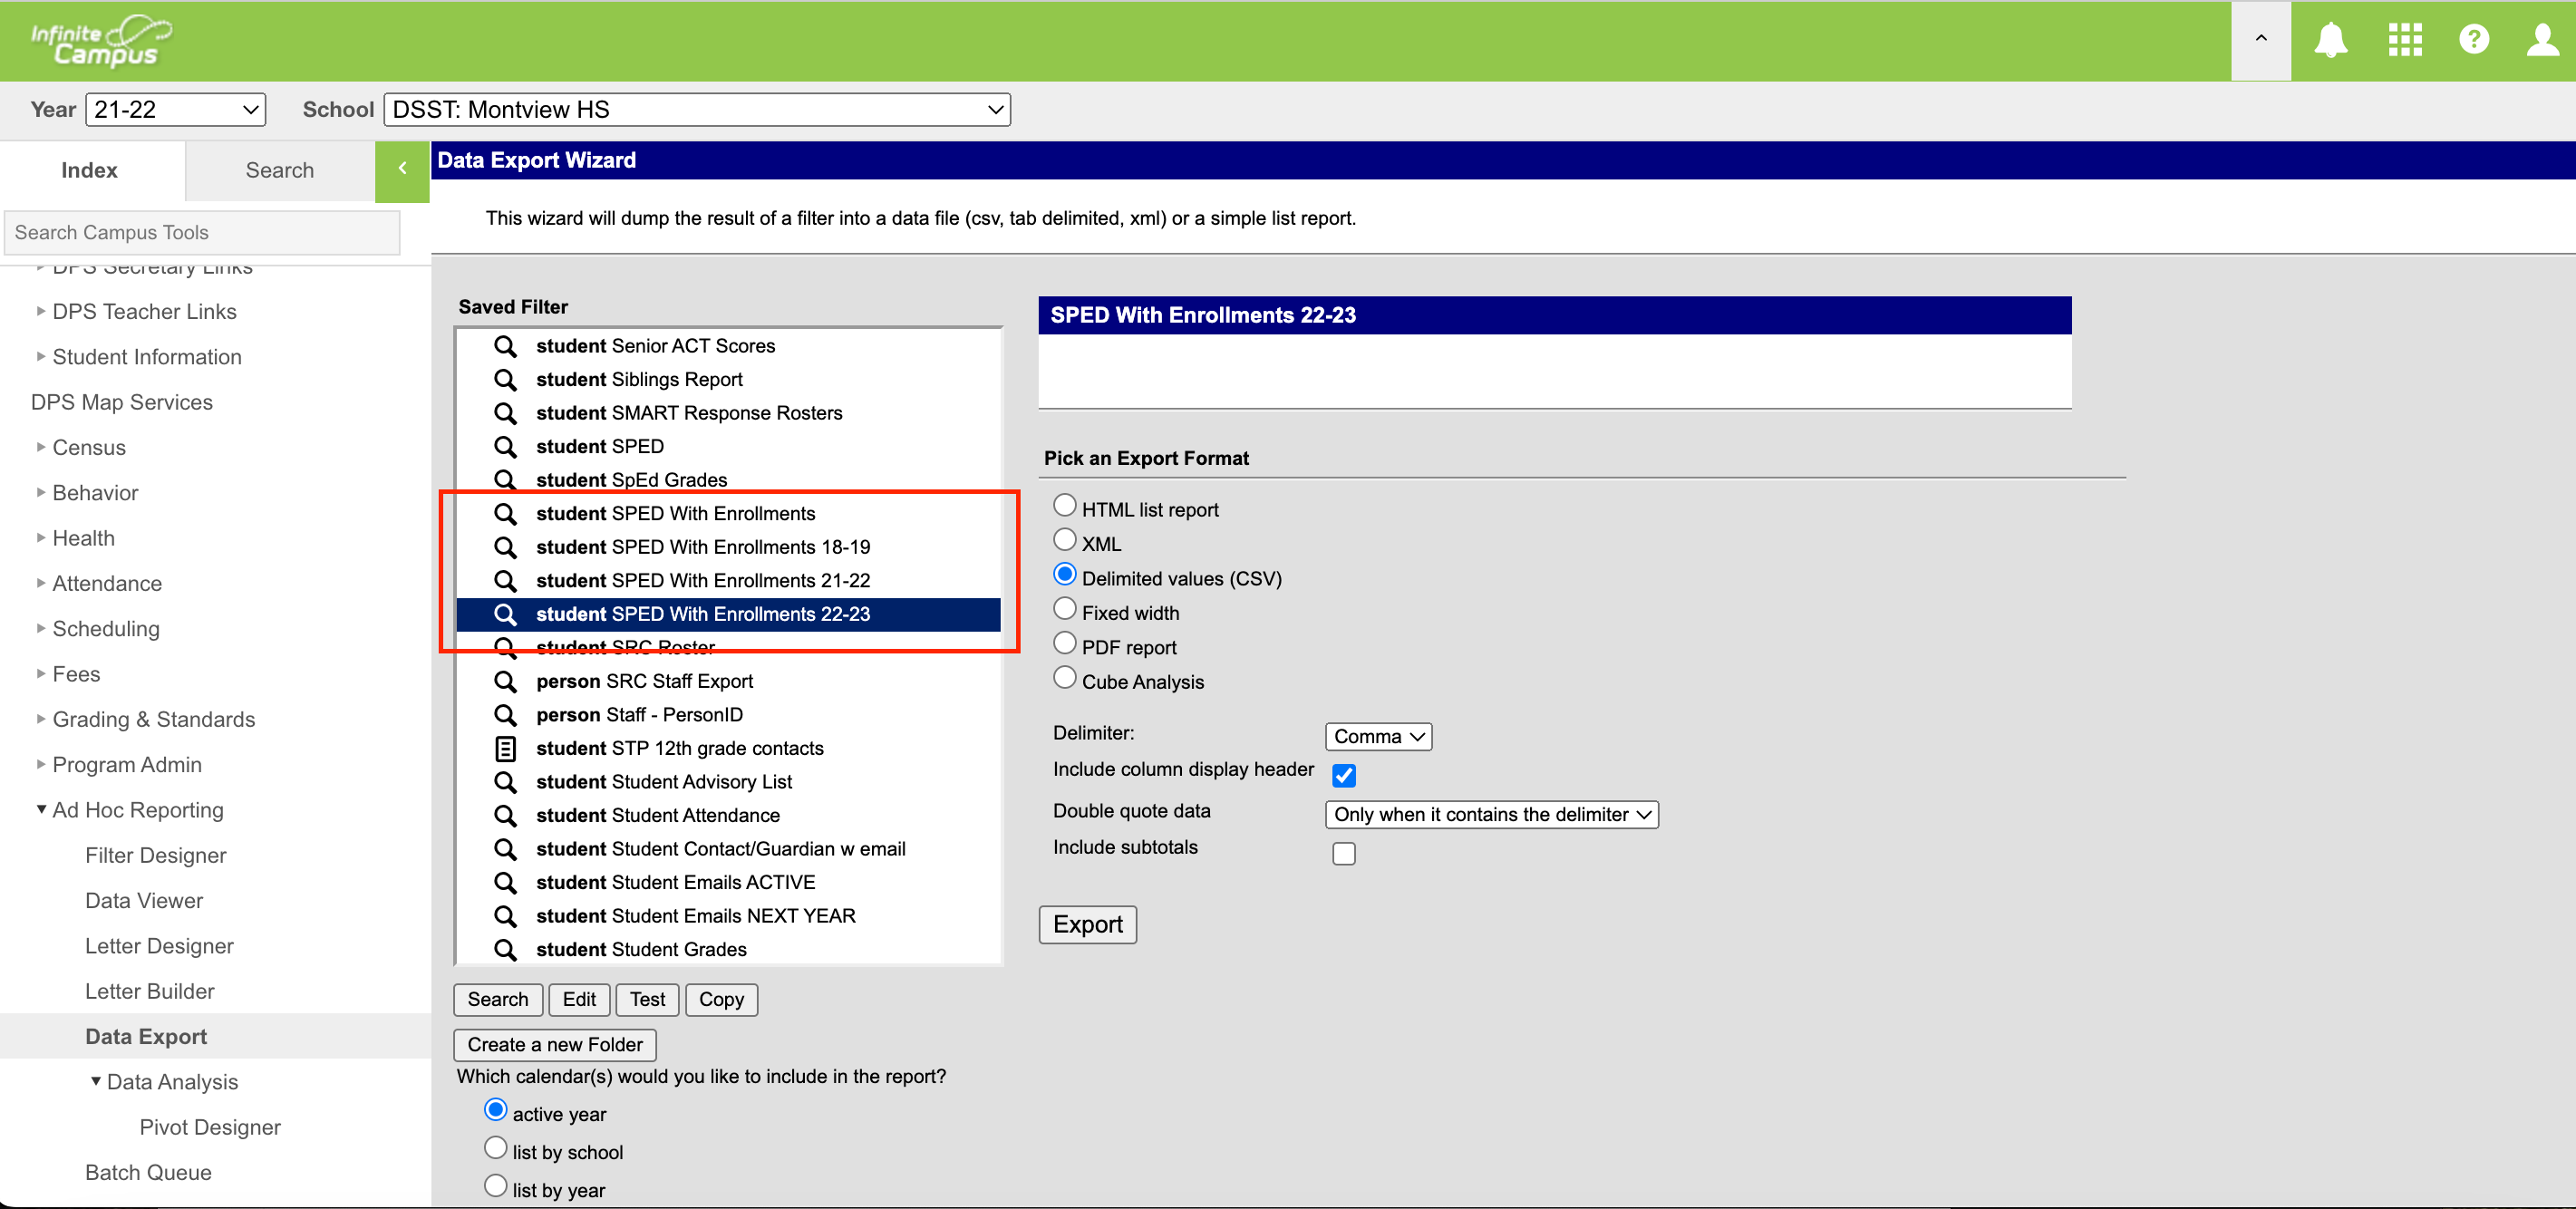The height and width of the screenshot is (1209, 2576).
Task: Open the user account profile icon
Action: (2542, 40)
